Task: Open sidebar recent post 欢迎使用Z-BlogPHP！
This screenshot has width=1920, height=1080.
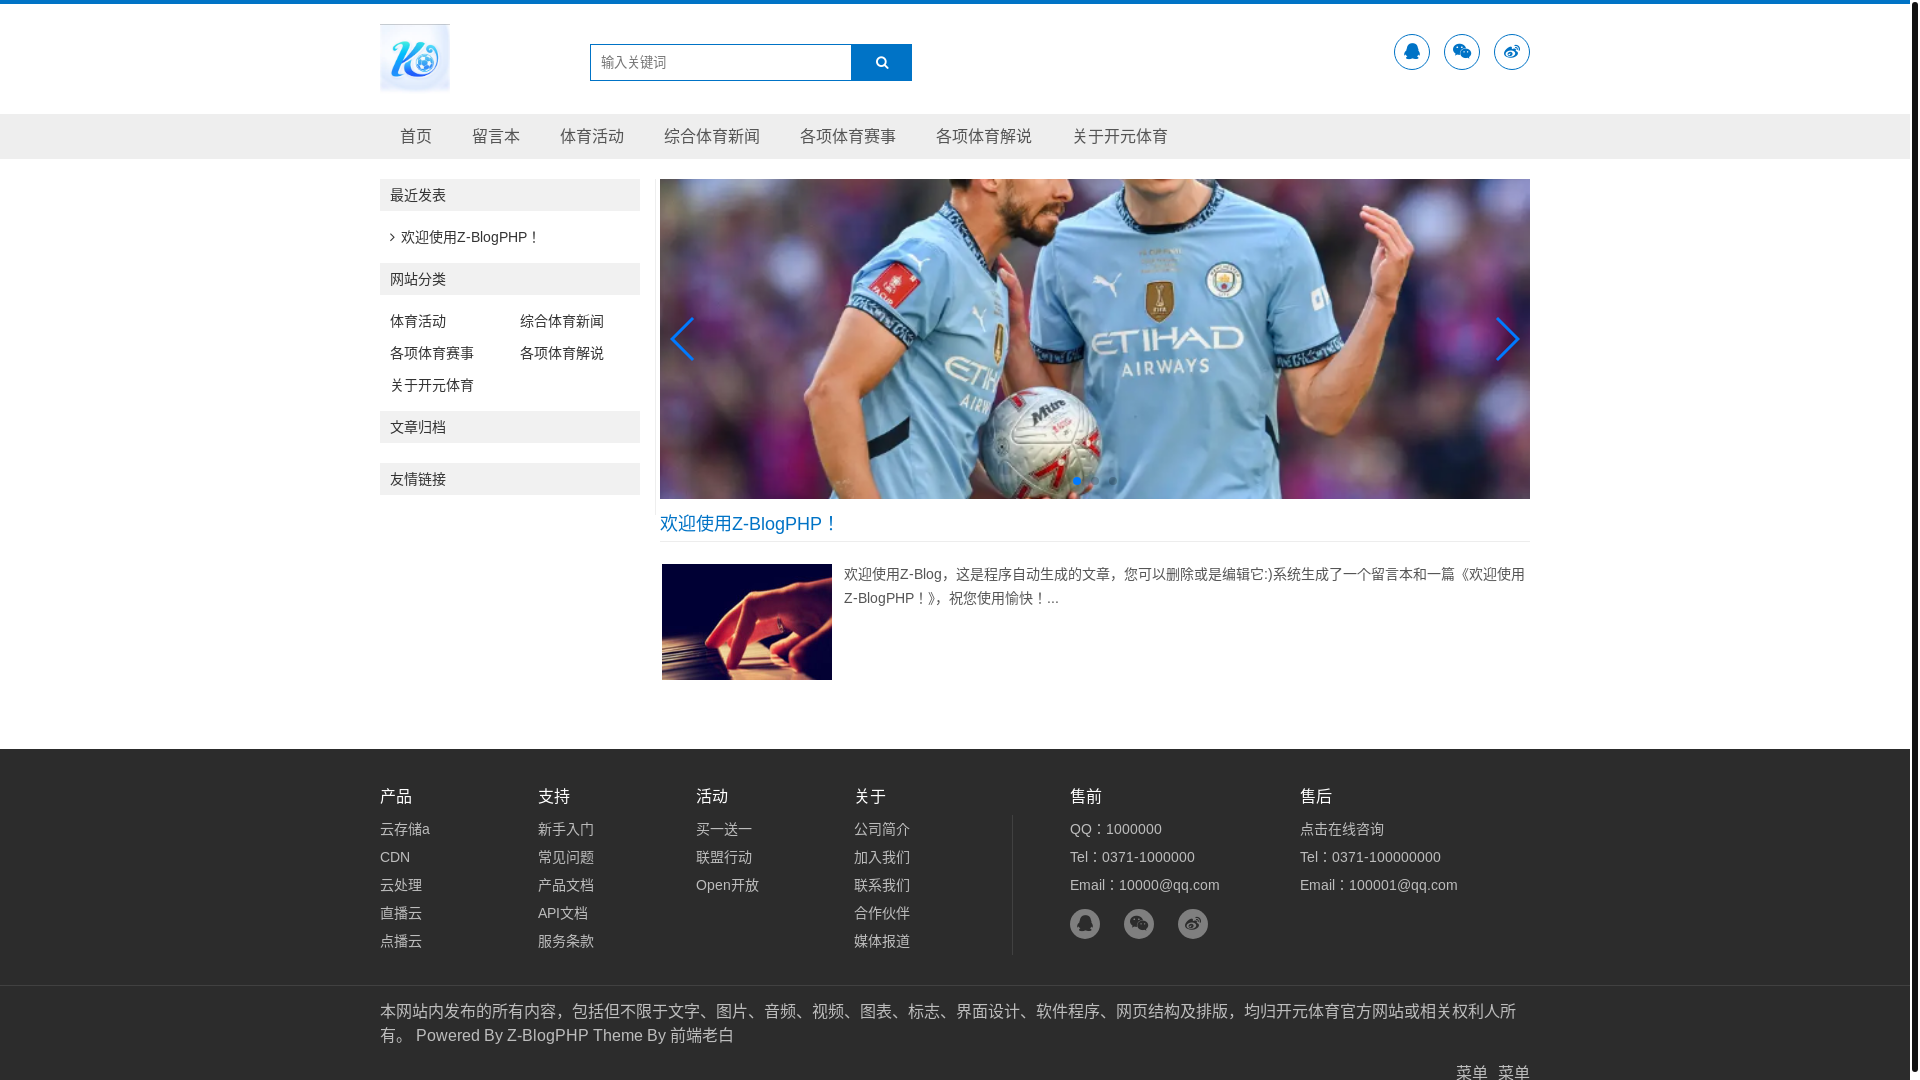Action: [470, 237]
